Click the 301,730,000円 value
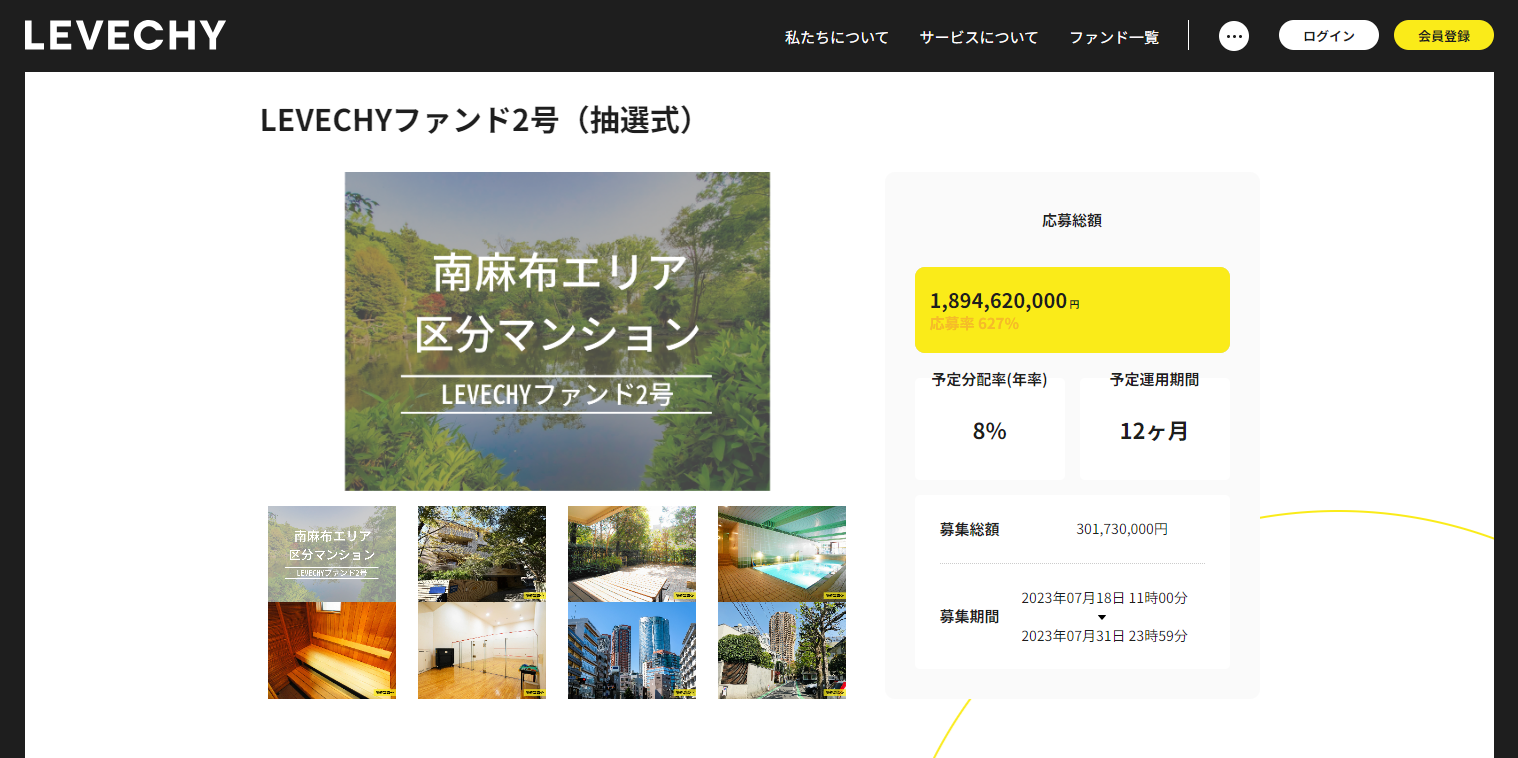The image size is (1518, 758). [x=1122, y=529]
